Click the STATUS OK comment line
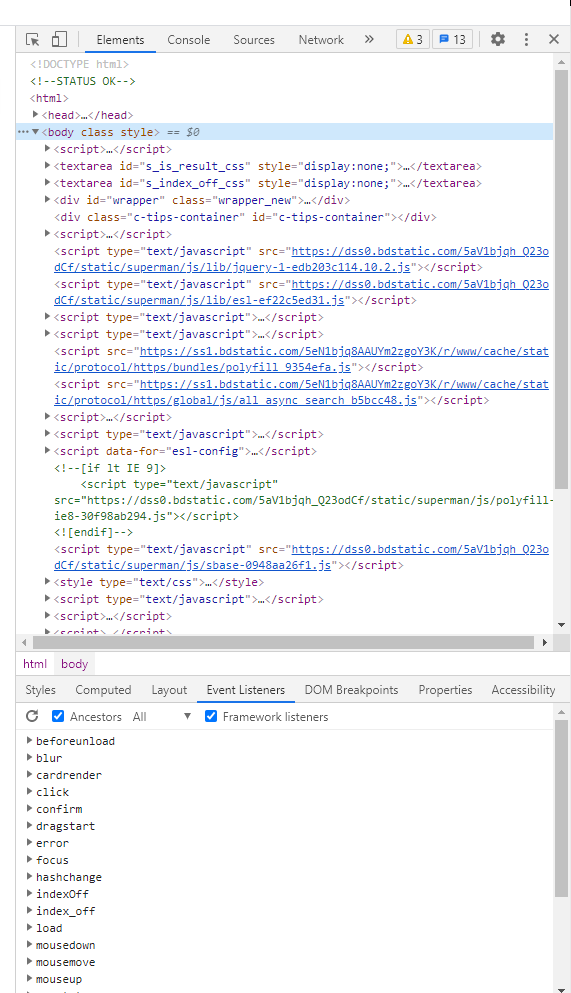The image size is (571, 993). click(82, 81)
